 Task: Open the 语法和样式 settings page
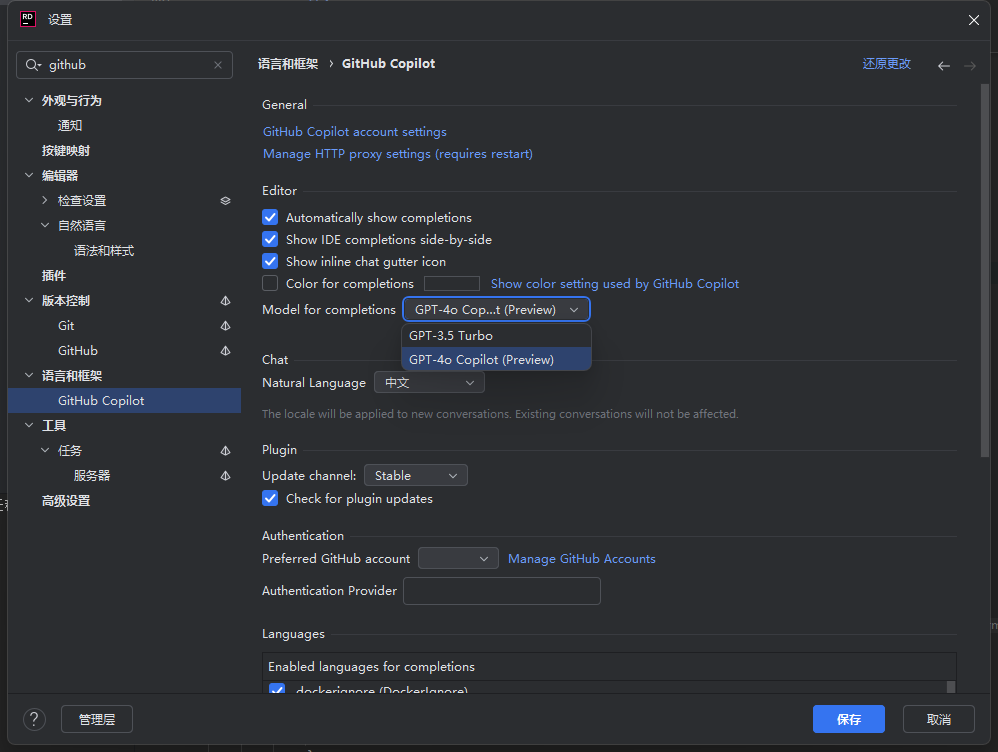click(104, 251)
